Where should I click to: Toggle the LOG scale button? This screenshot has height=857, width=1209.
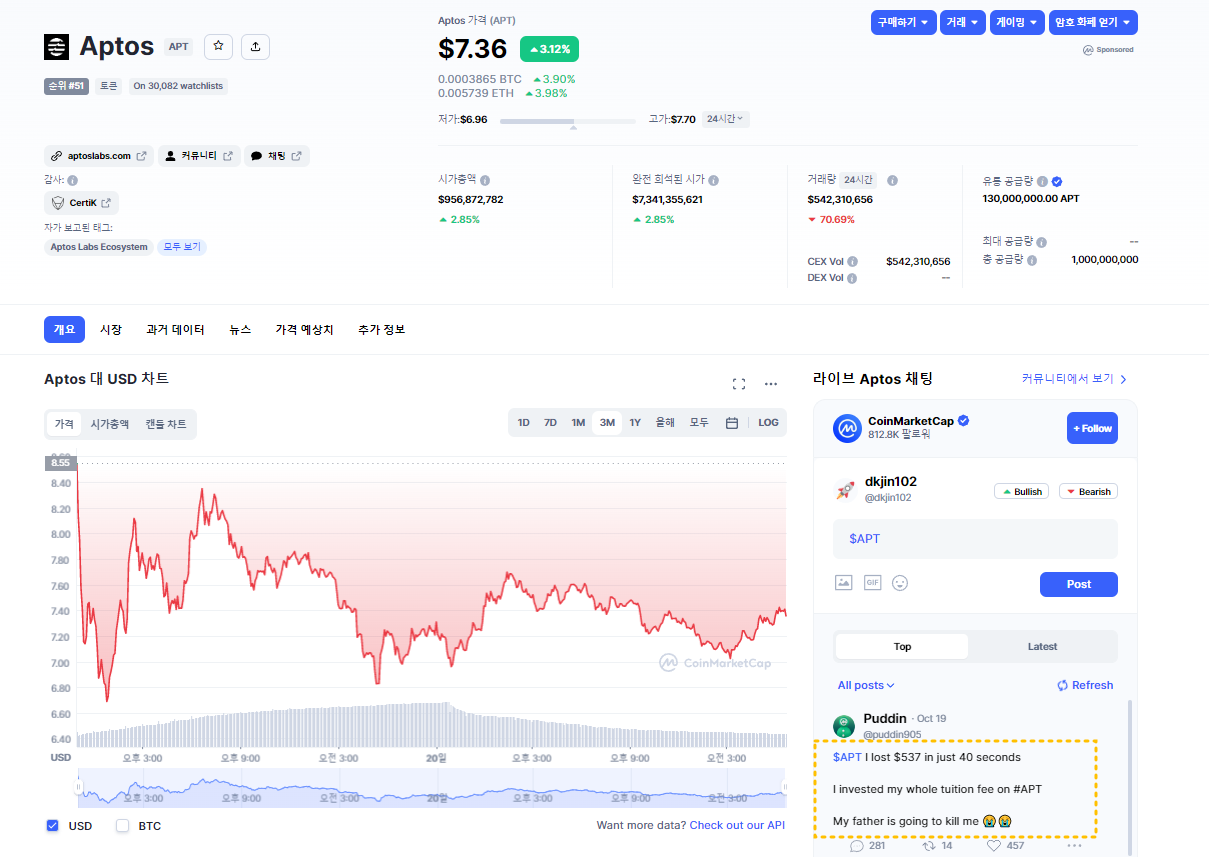tap(768, 423)
